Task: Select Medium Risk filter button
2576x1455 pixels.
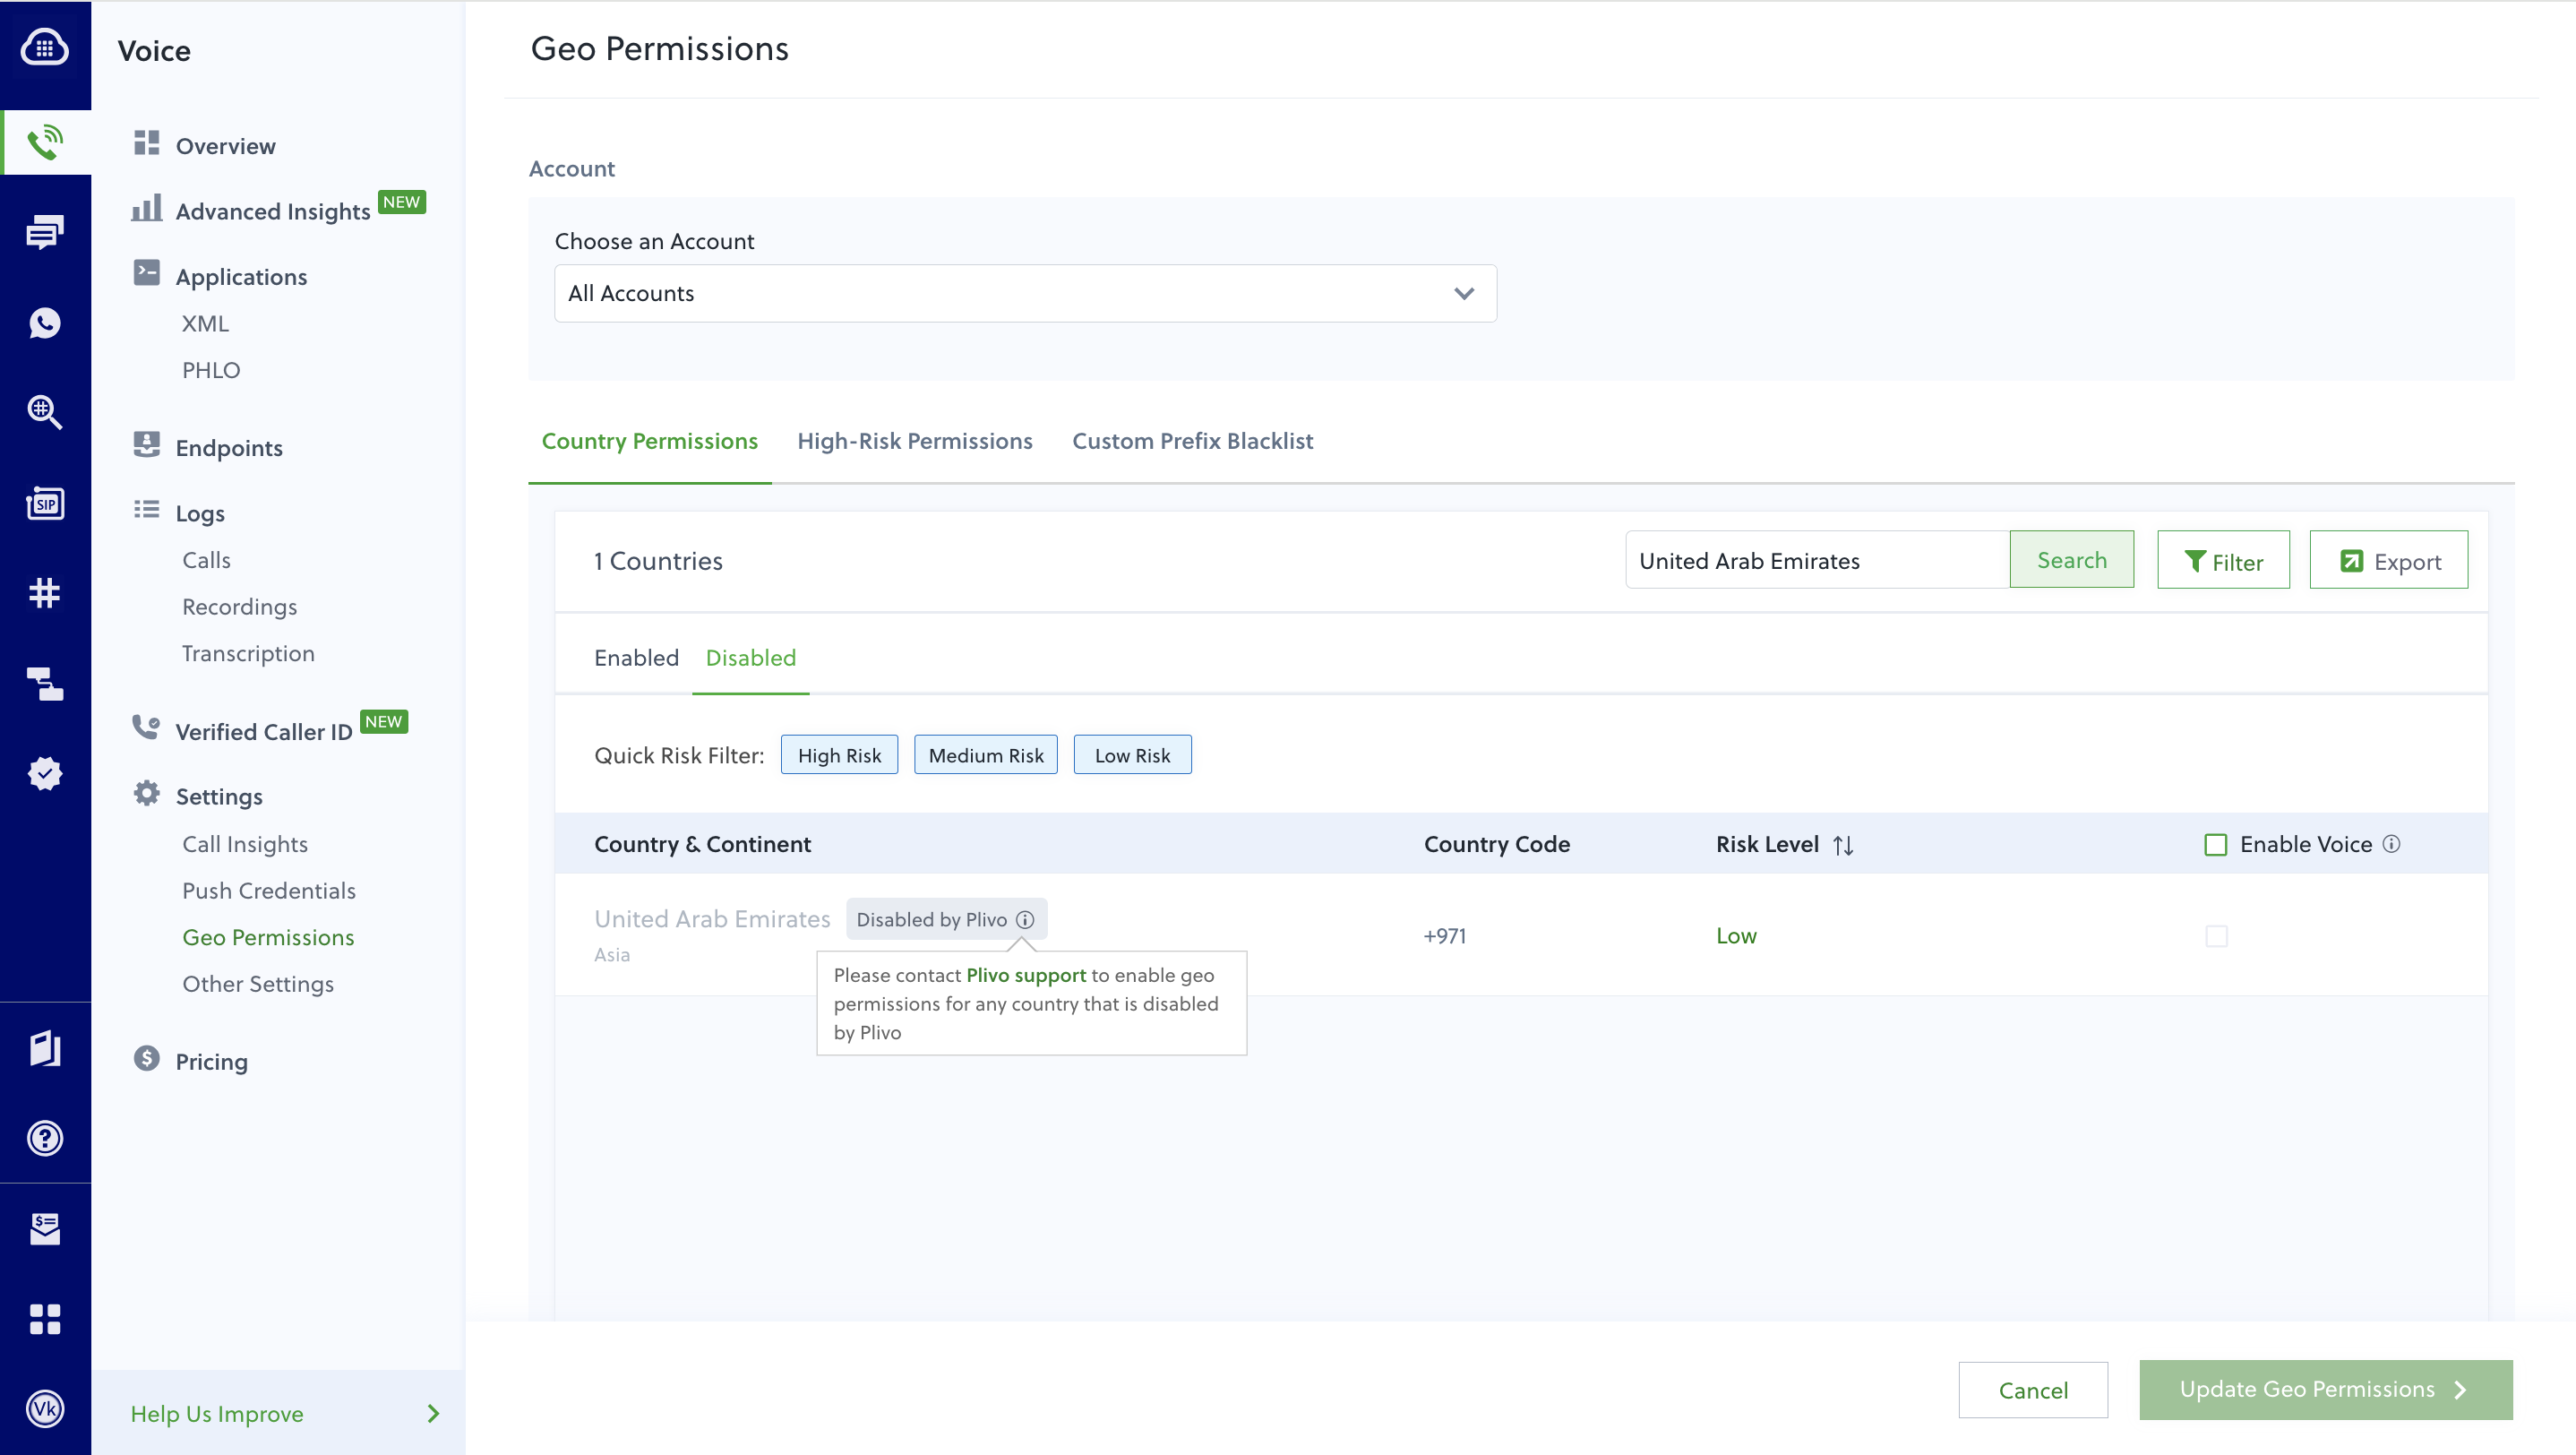Action: tap(985, 754)
